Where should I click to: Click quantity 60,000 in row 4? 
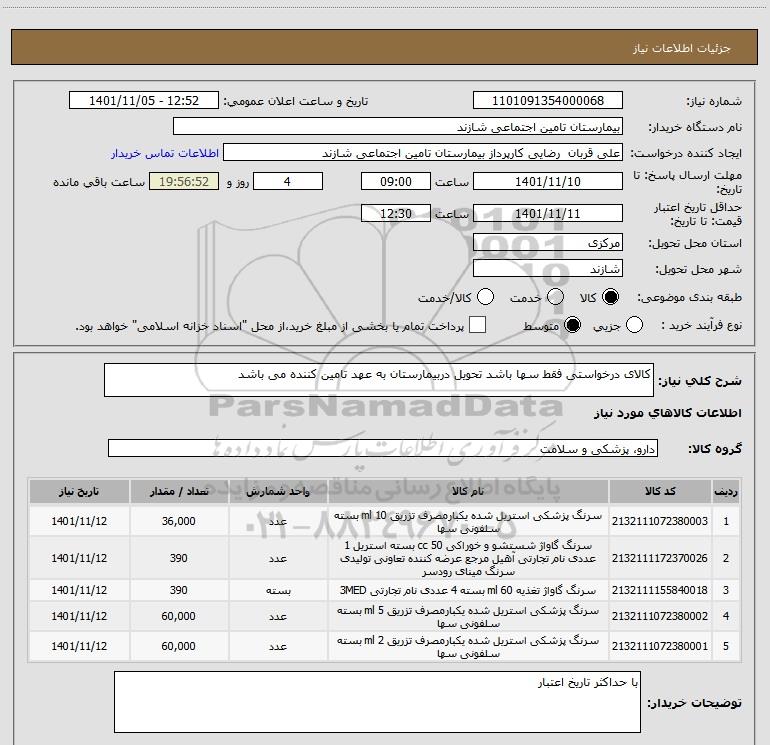179,616
